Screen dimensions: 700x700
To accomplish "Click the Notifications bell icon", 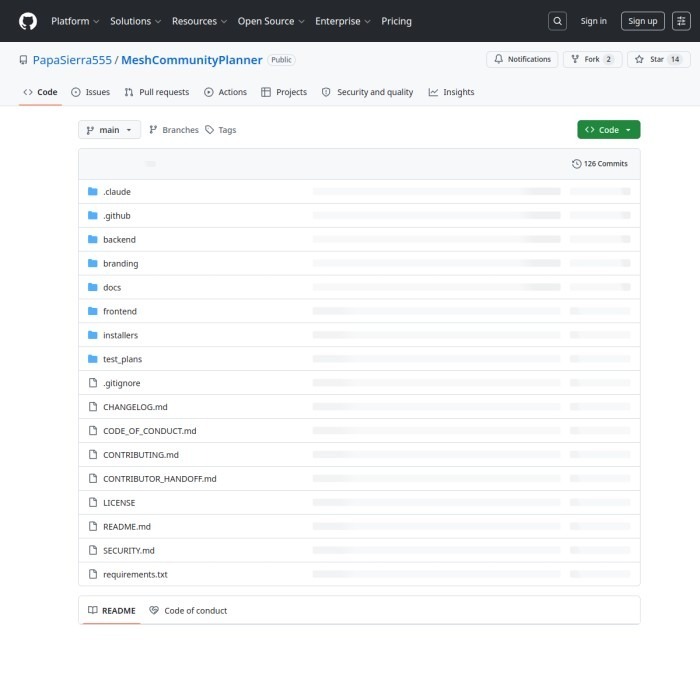I will (x=499, y=59).
